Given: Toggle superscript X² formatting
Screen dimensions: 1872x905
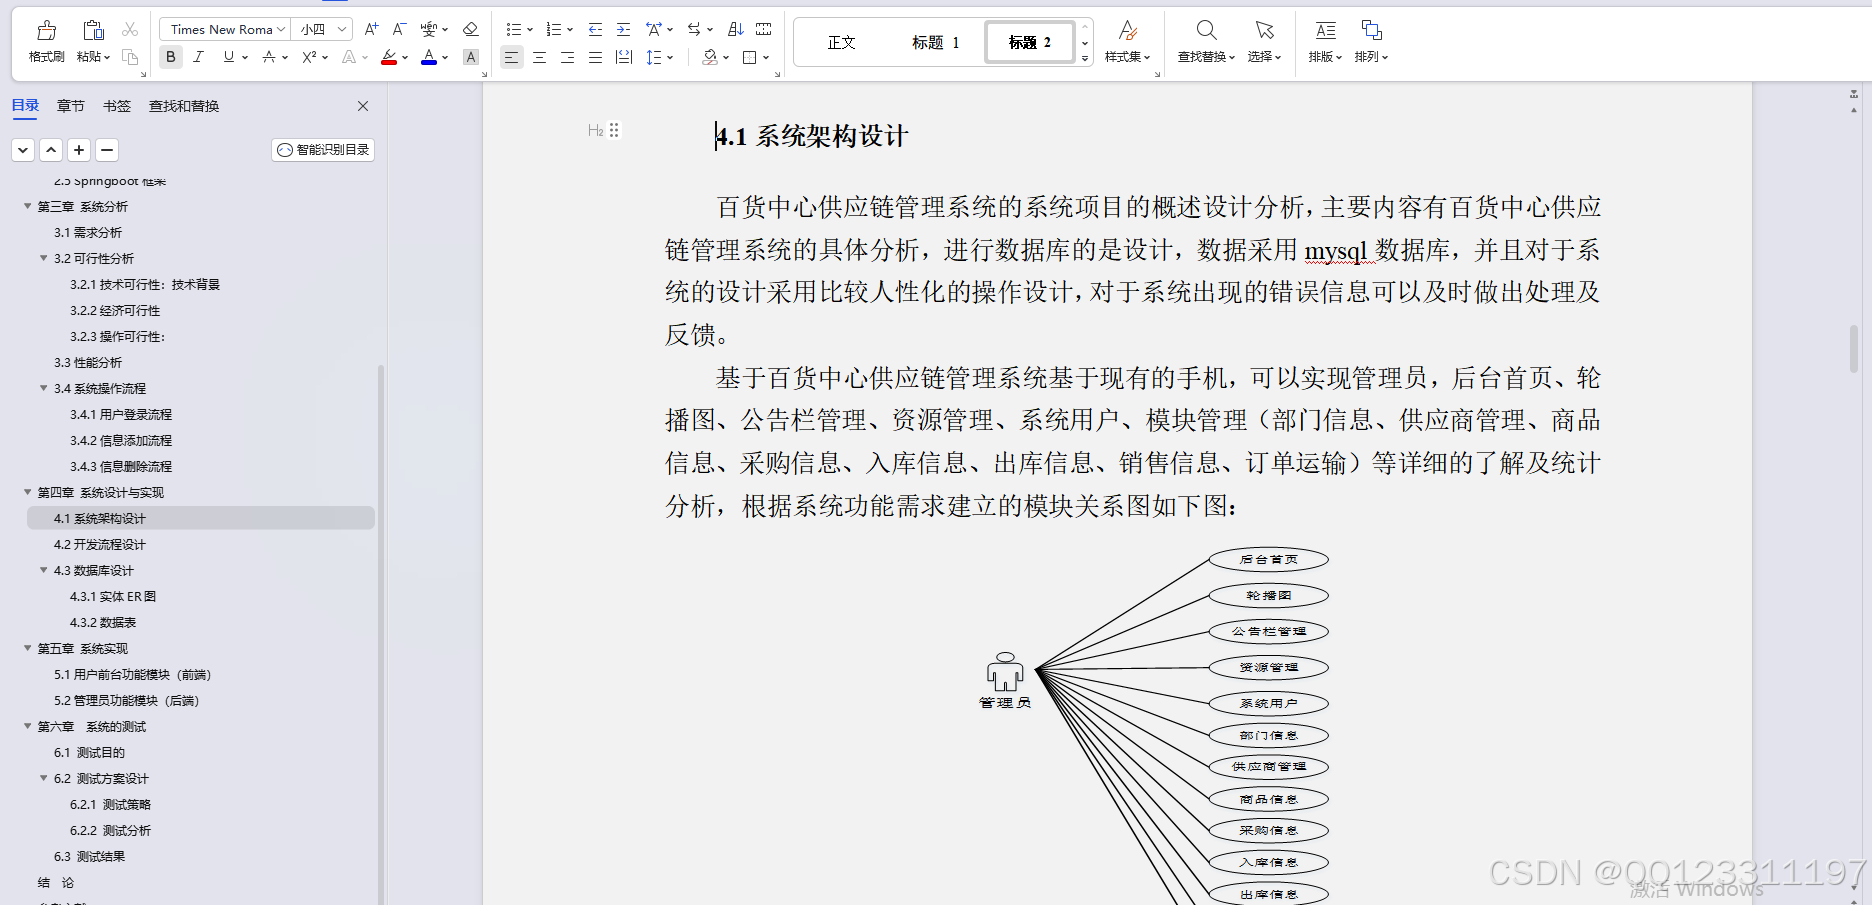Looking at the screenshot, I should (x=310, y=57).
